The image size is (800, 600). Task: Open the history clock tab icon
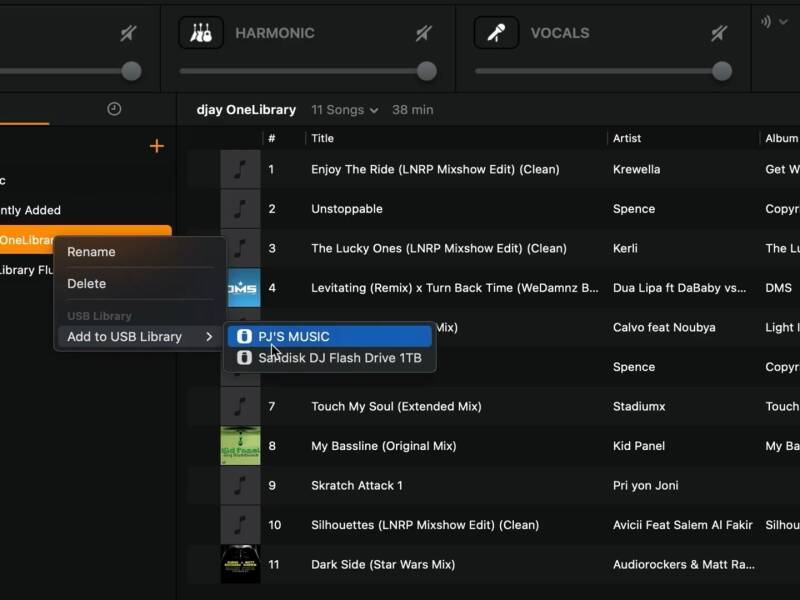114,109
